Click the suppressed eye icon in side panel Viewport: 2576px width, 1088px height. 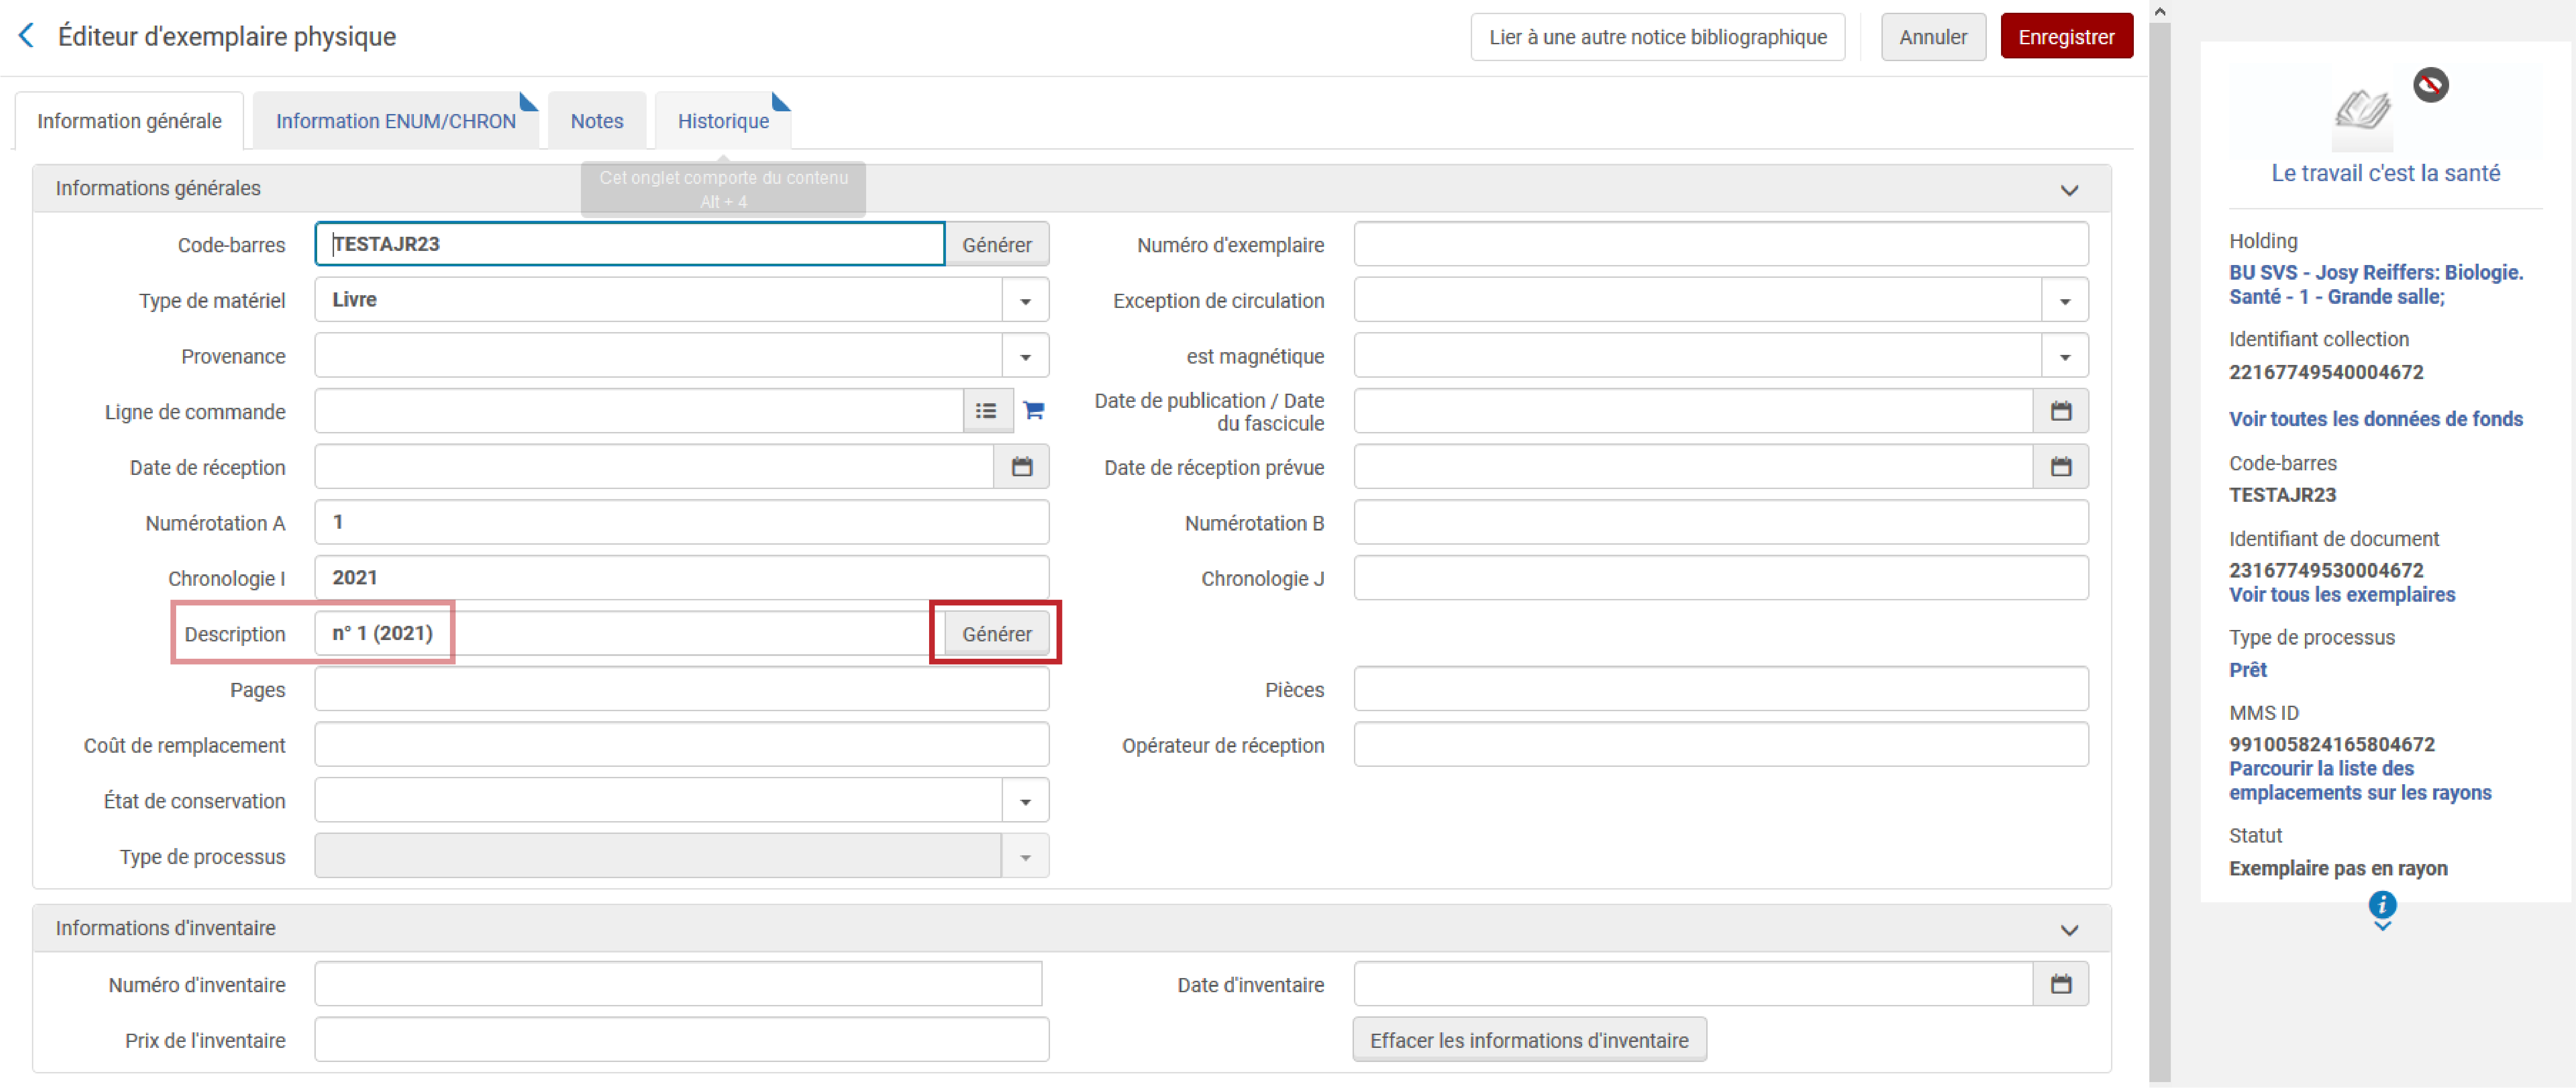2430,85
